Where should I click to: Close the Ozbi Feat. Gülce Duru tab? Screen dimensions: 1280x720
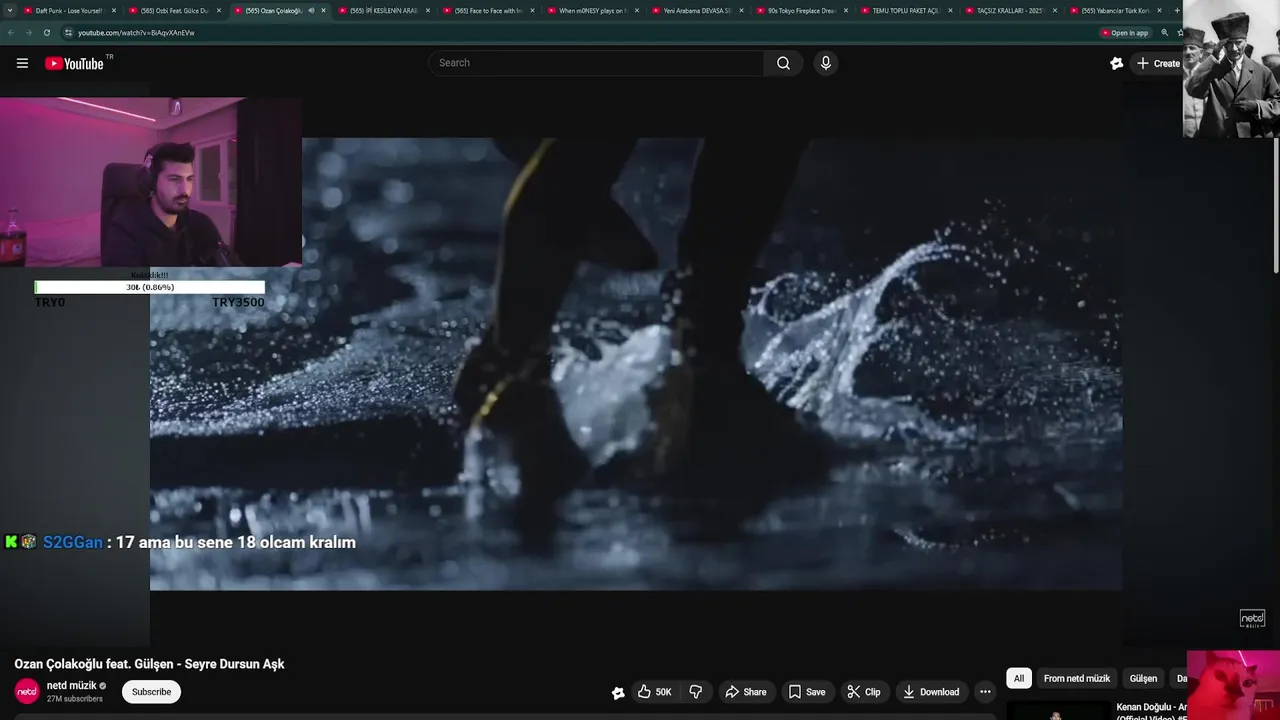pos(218,10)
